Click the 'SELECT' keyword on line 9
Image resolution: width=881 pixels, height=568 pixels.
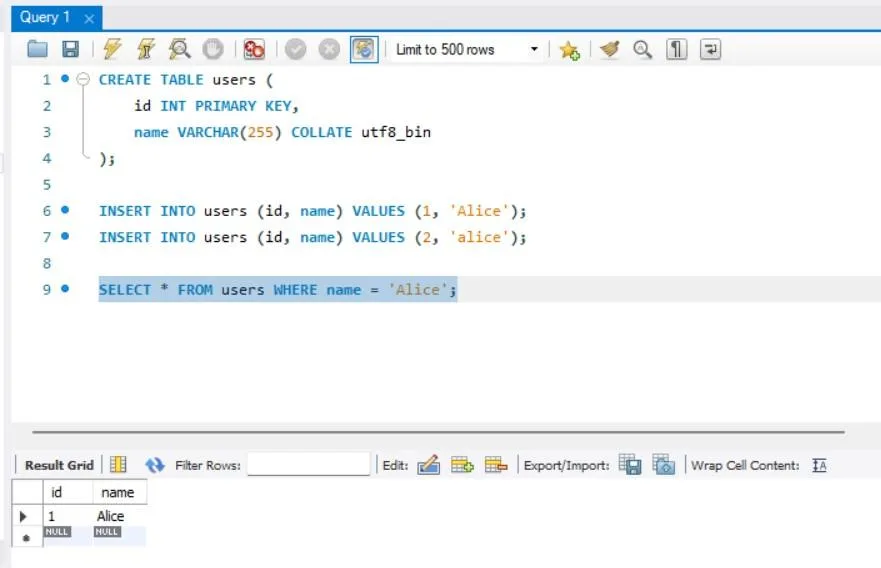click(x=125, y=289)
